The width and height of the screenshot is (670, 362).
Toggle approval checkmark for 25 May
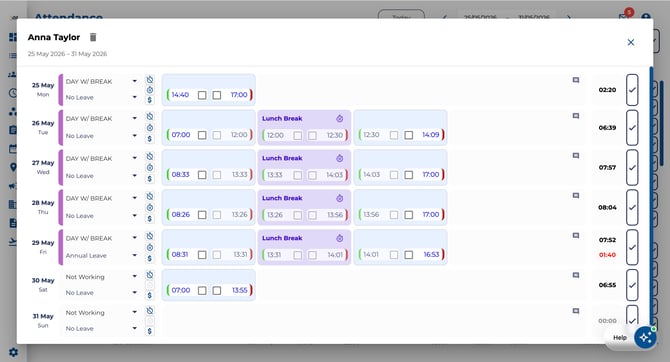[x=632, y=90]
